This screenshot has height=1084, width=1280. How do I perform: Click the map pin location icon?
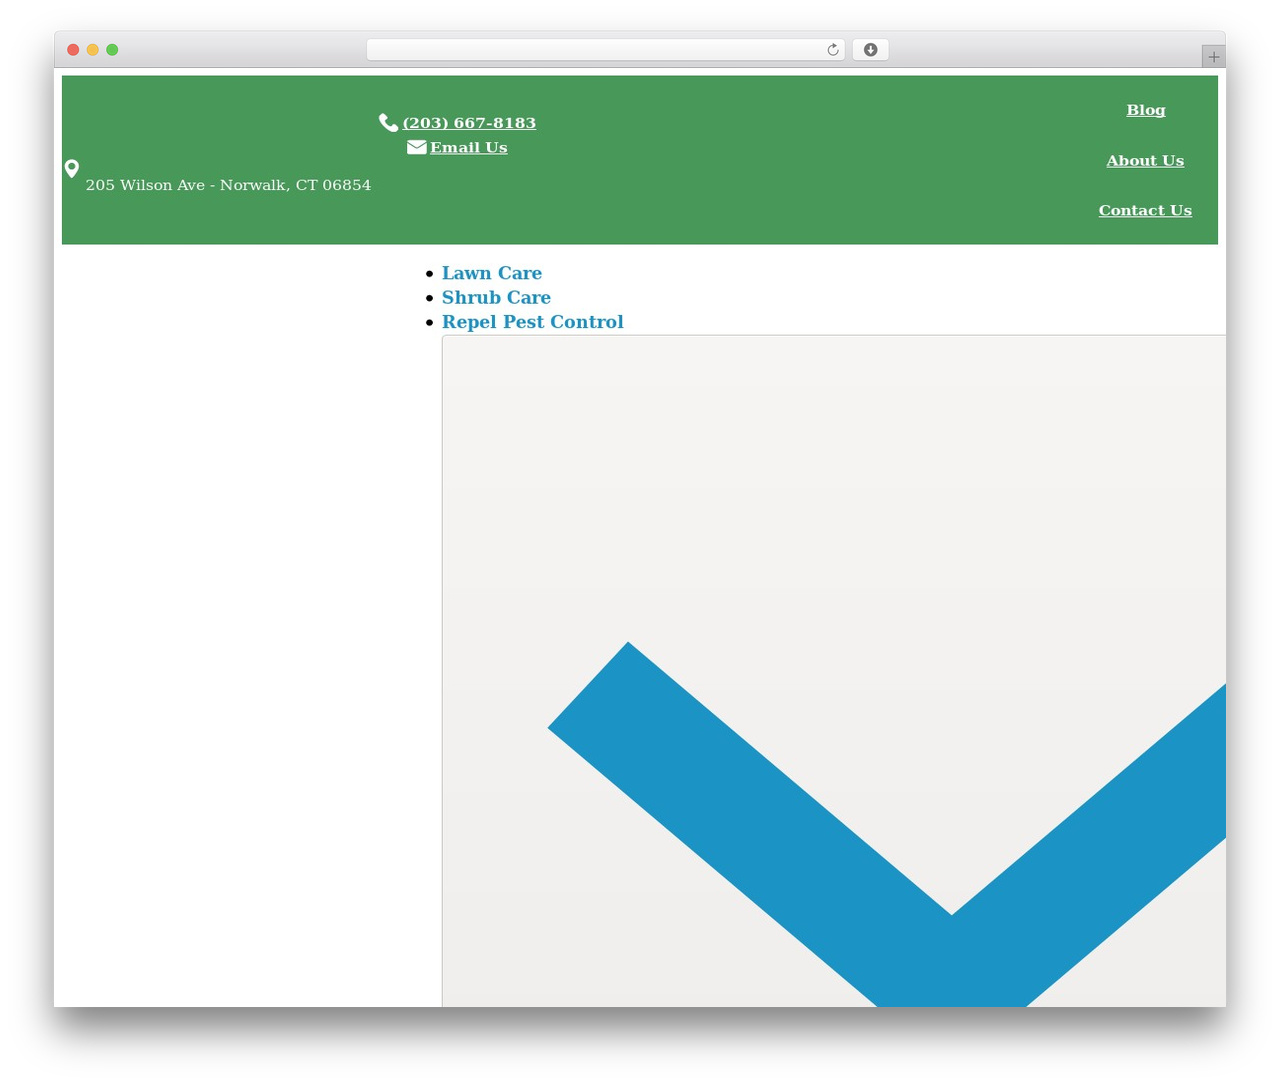point(72,168)
